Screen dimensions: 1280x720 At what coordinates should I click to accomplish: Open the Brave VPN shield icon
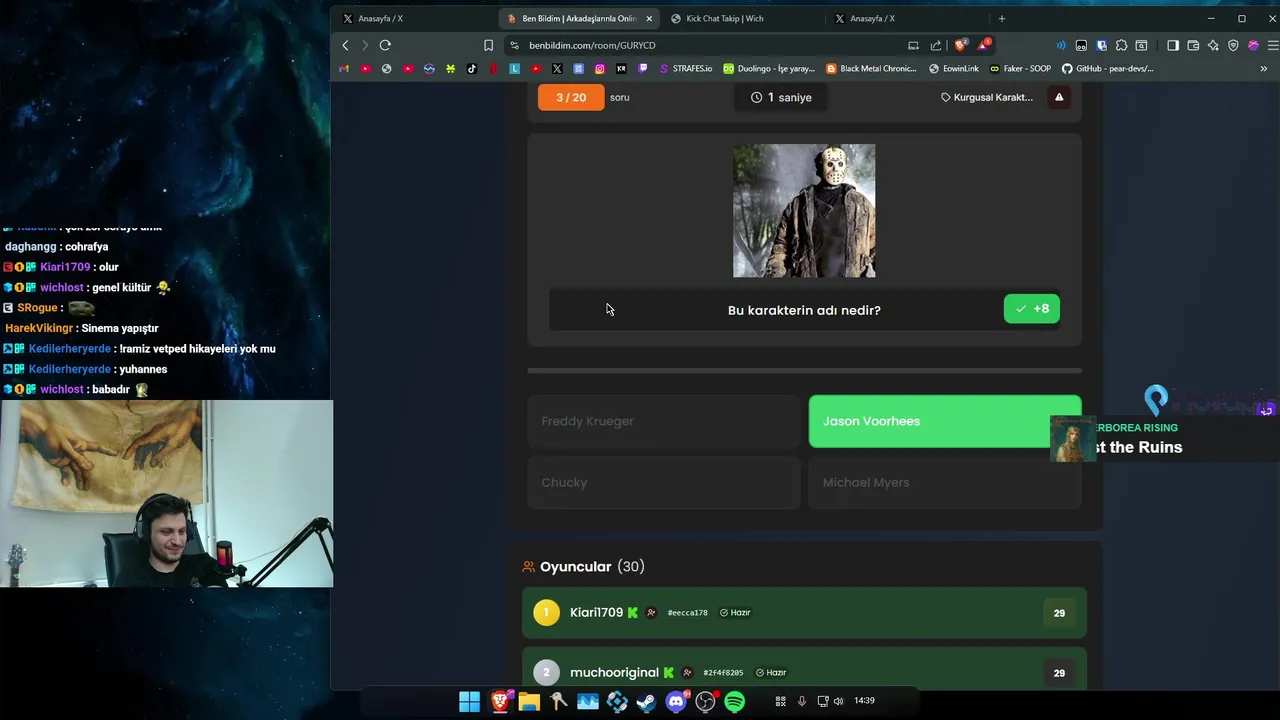point(1233,45)
